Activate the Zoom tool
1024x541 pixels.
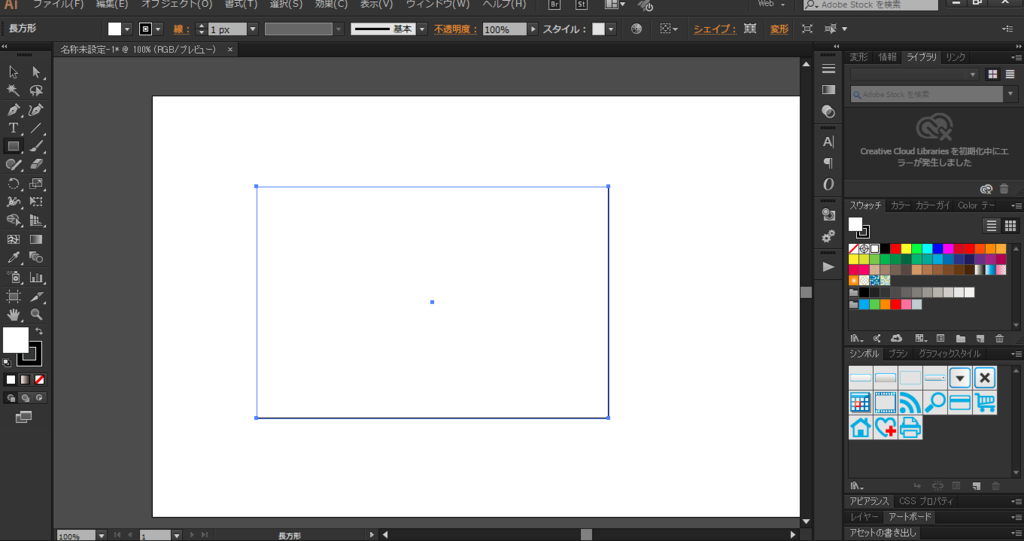[x=37, y=314]
